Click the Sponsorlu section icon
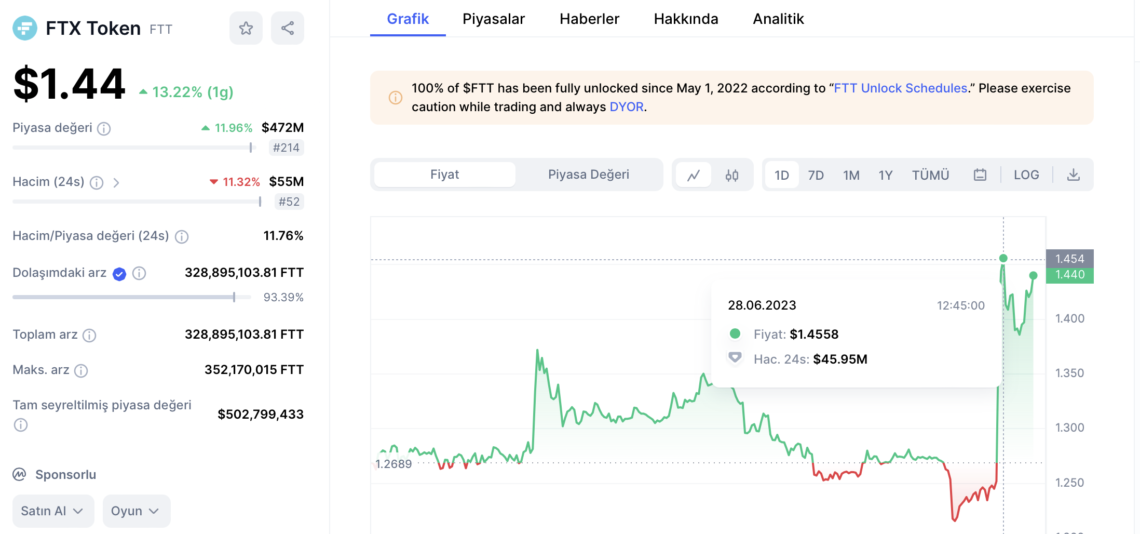Screen dimensions: 1140x534 [x=20, y=475]
